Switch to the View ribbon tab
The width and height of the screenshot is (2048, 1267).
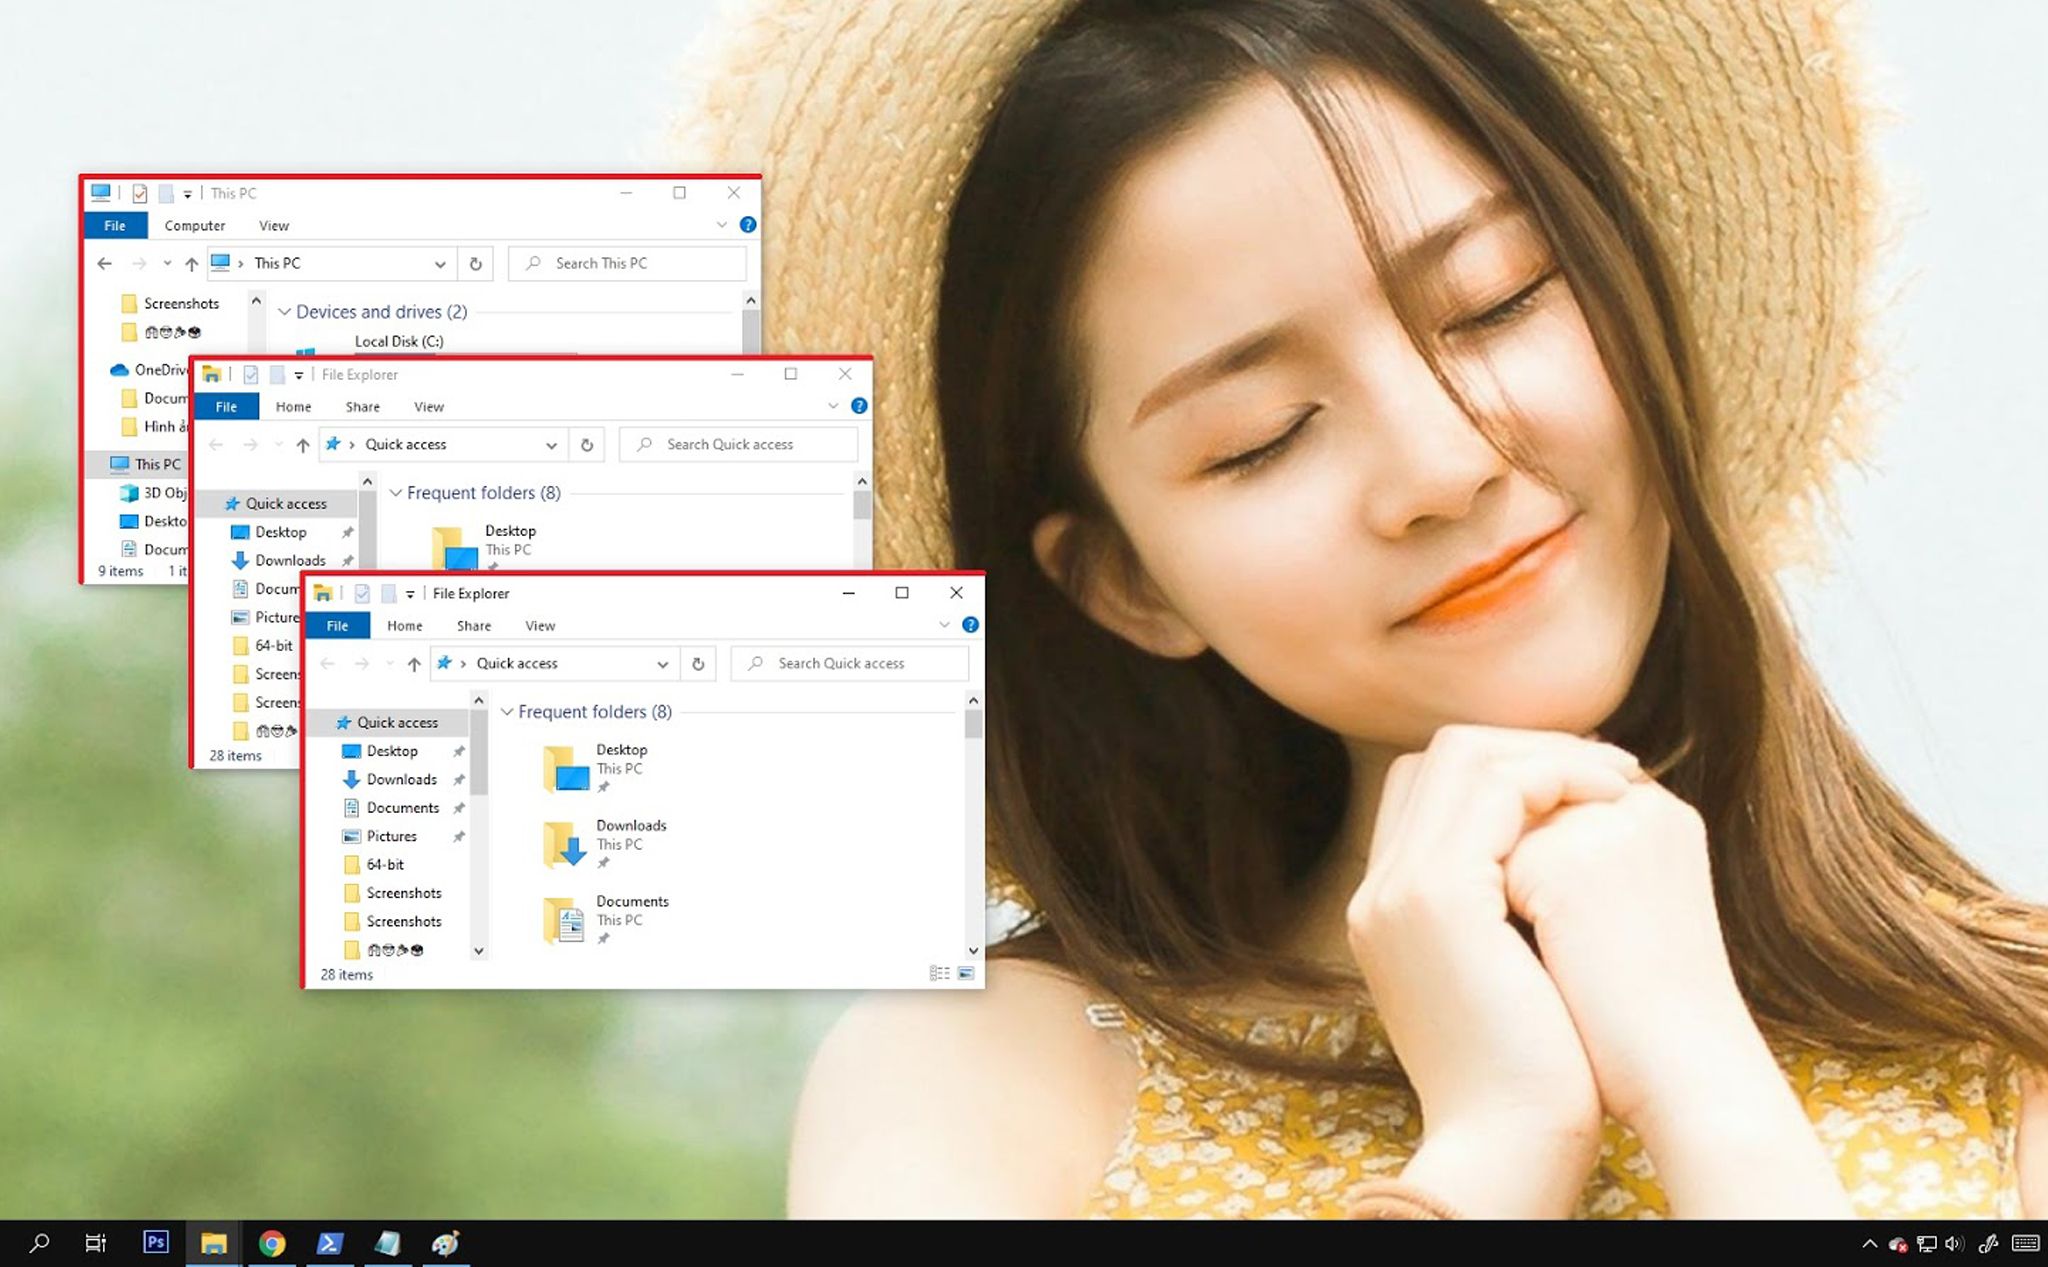click(x=540, y=625)
